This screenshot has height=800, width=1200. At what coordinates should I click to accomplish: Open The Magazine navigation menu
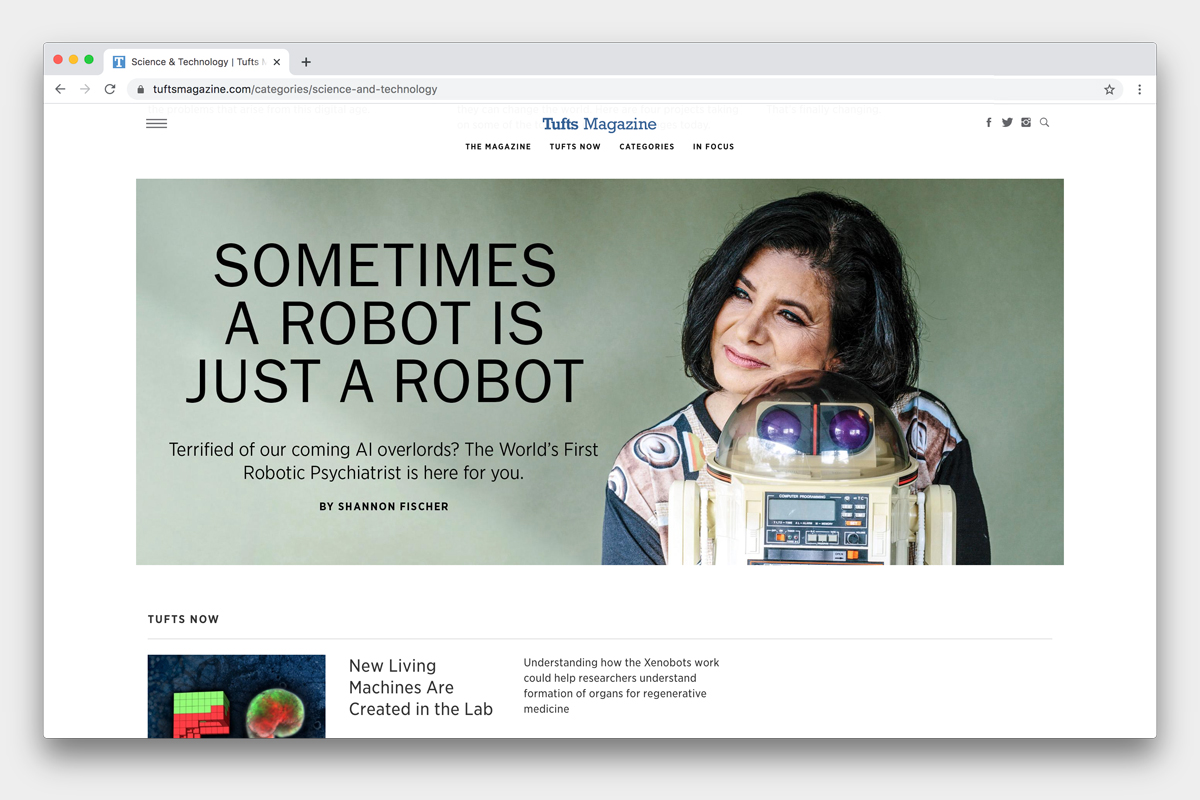click(498, 147)
